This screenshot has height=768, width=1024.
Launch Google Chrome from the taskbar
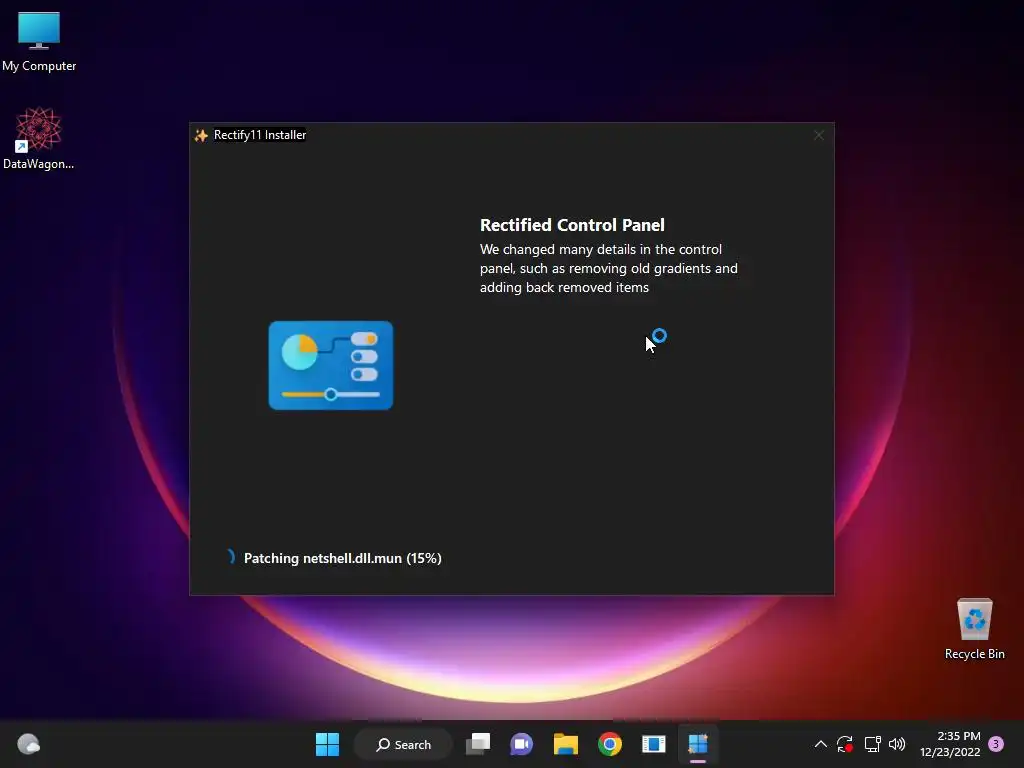coord(609,744)
